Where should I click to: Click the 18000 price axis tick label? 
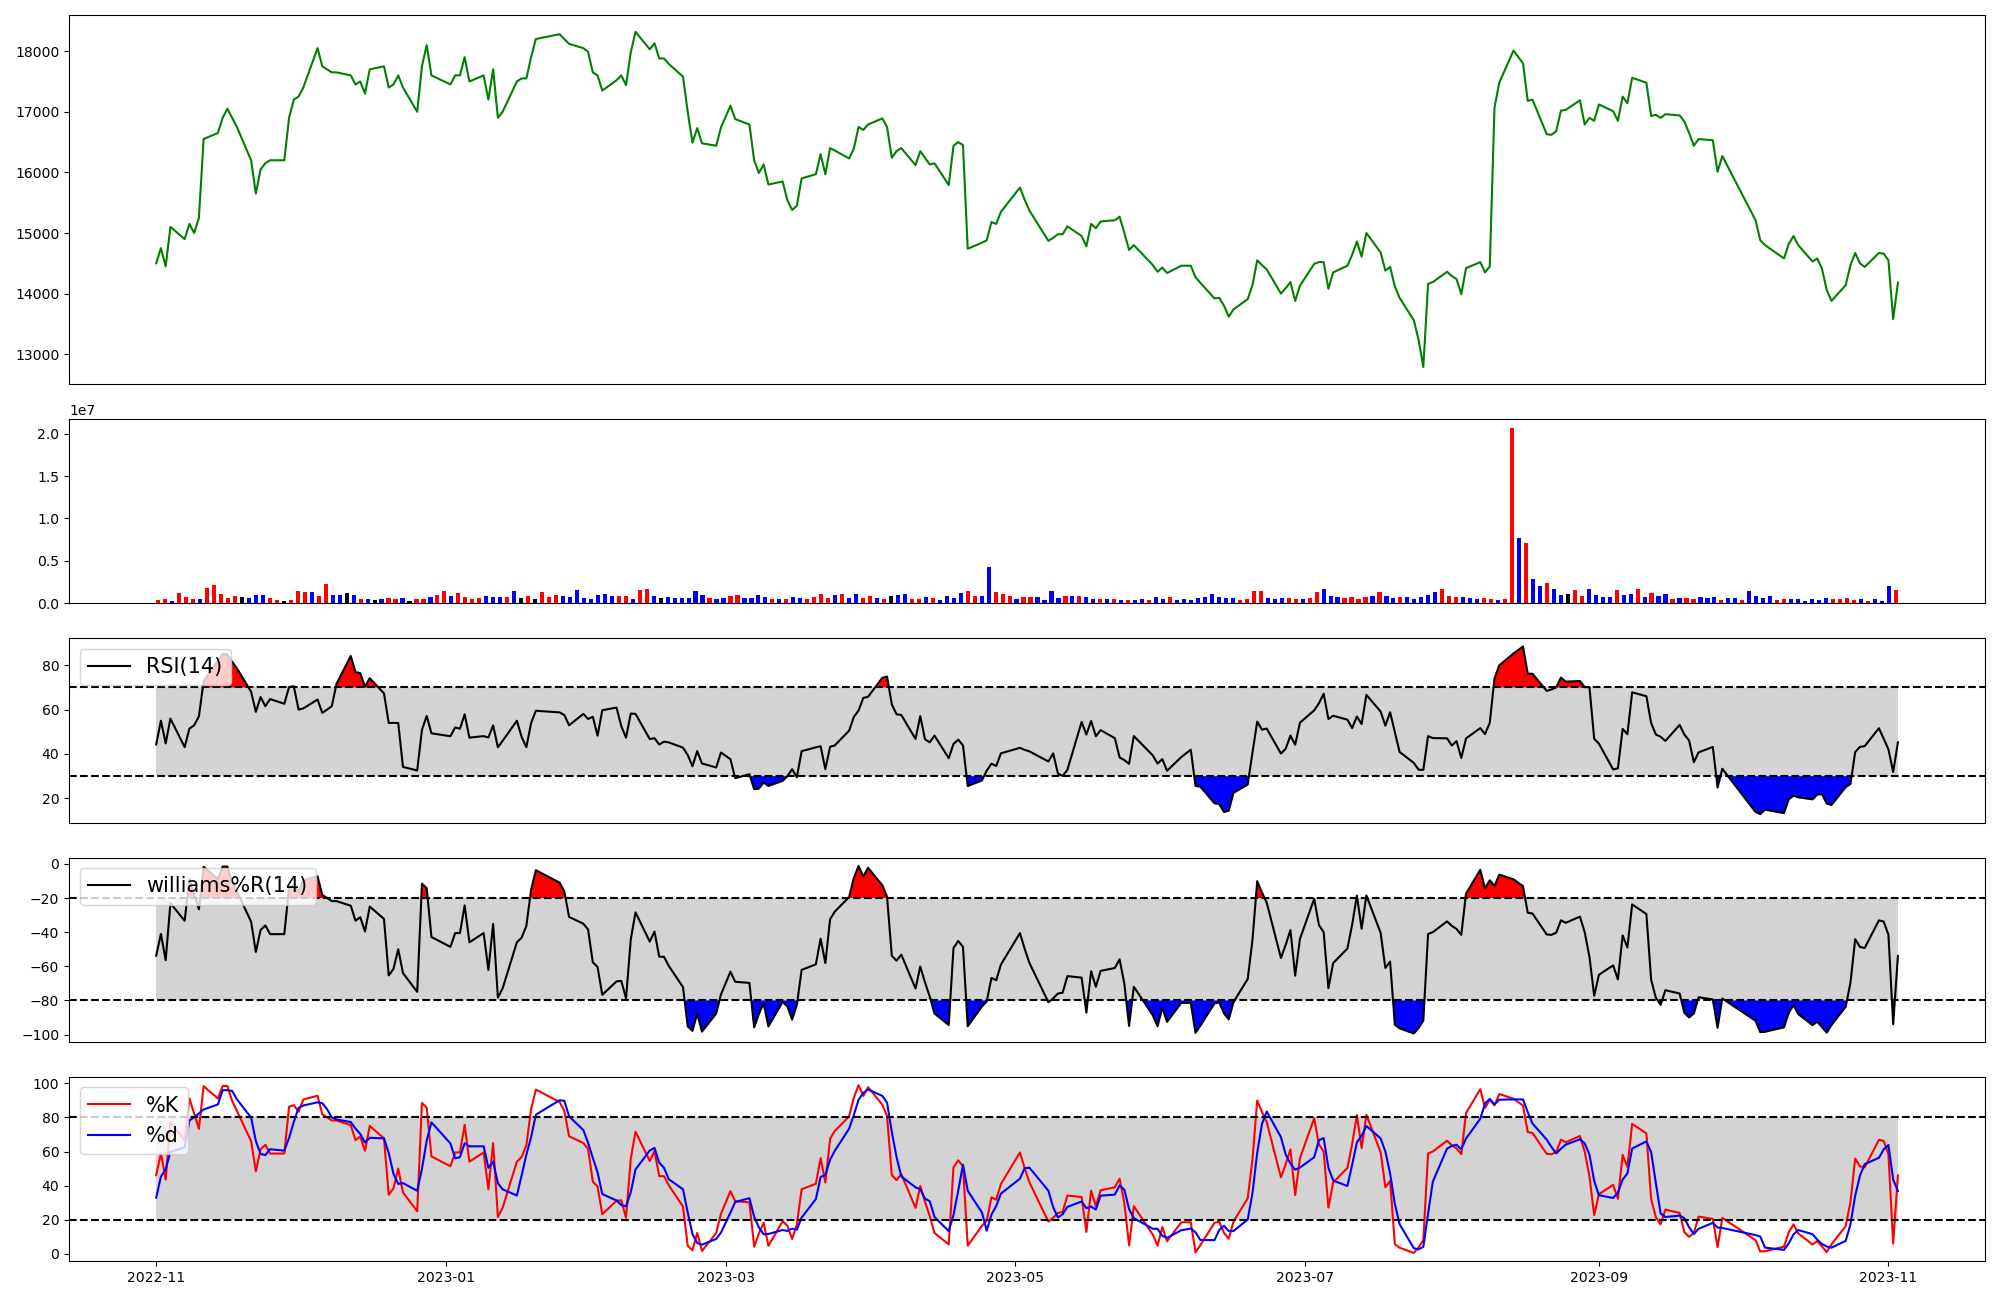tap(38, 52)
